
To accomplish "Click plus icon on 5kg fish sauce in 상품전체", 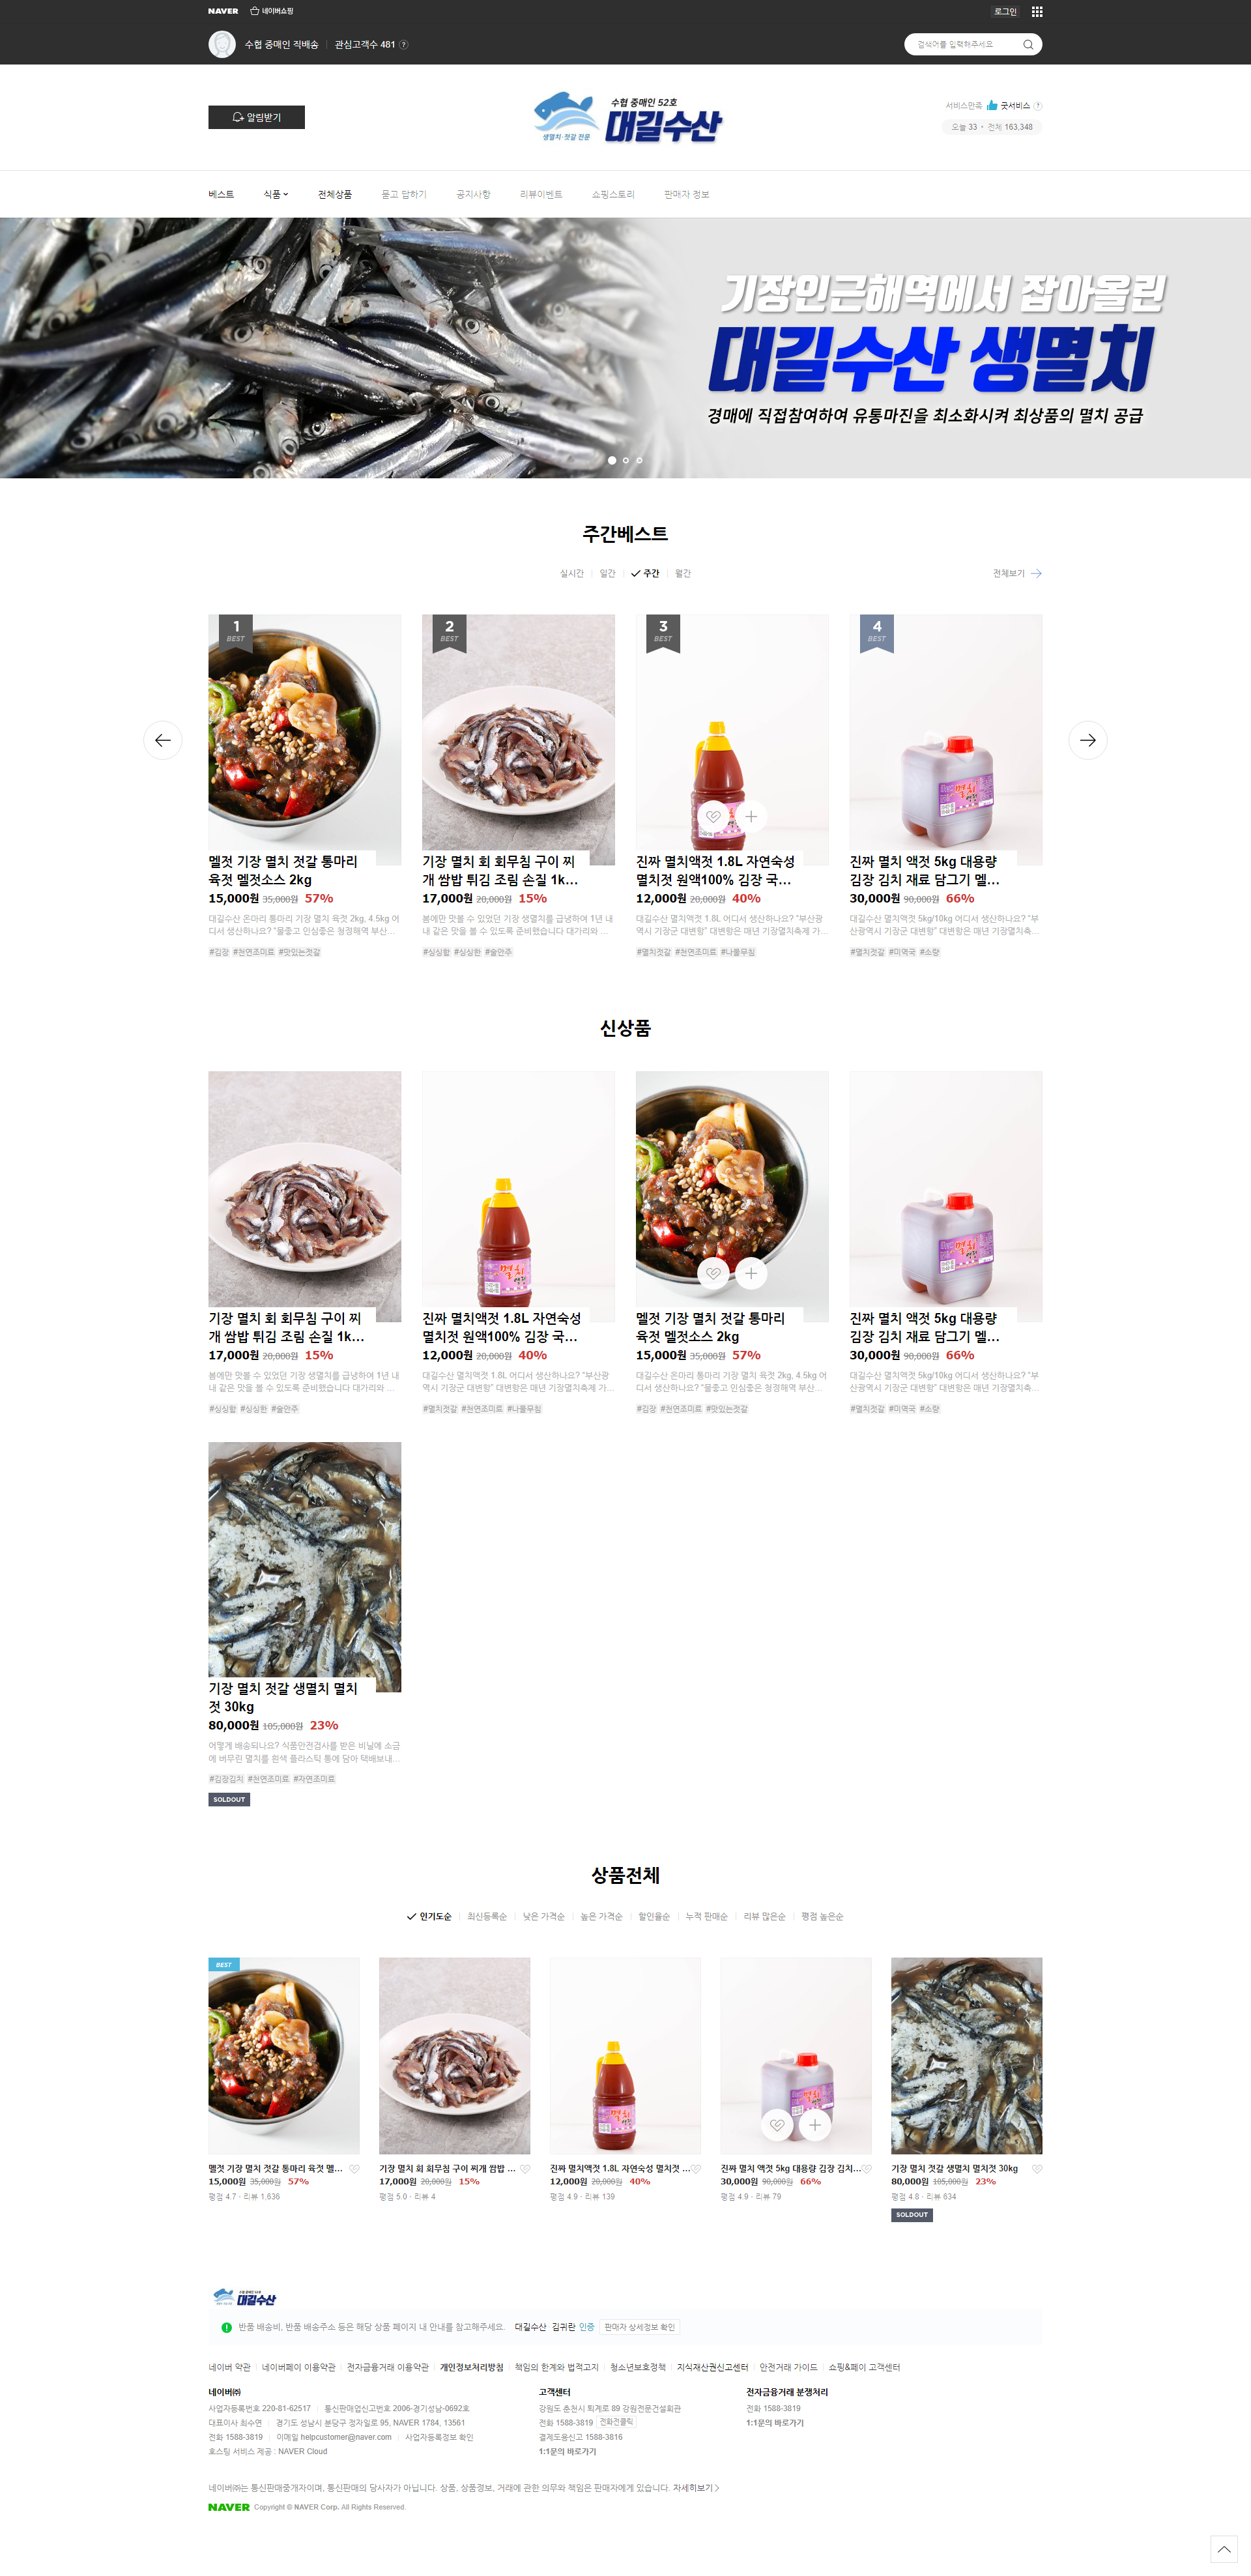I will point(815,2125).
